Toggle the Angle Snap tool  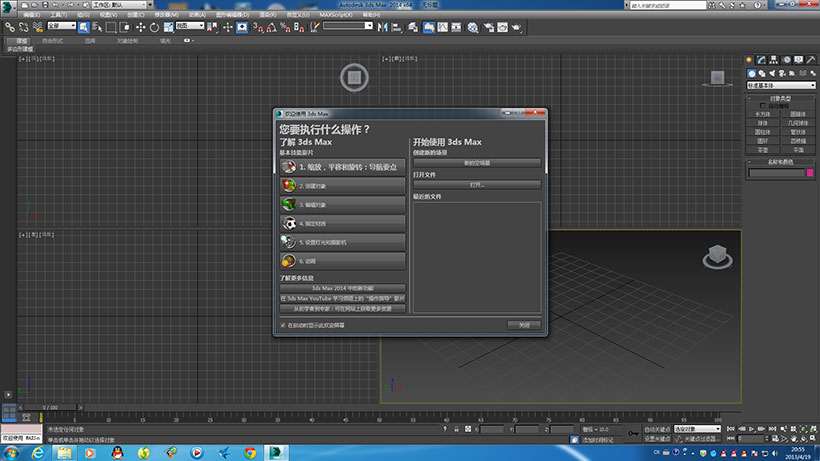point(271,27)
